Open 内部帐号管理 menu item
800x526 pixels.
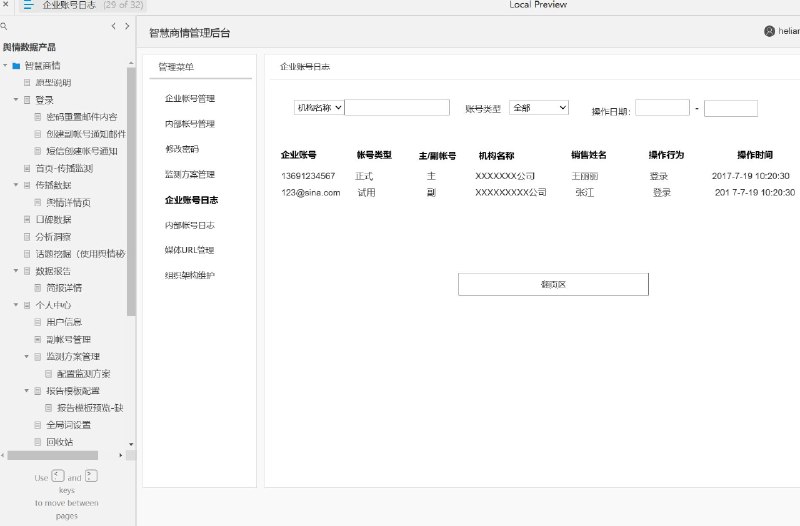tap(190, 124)
